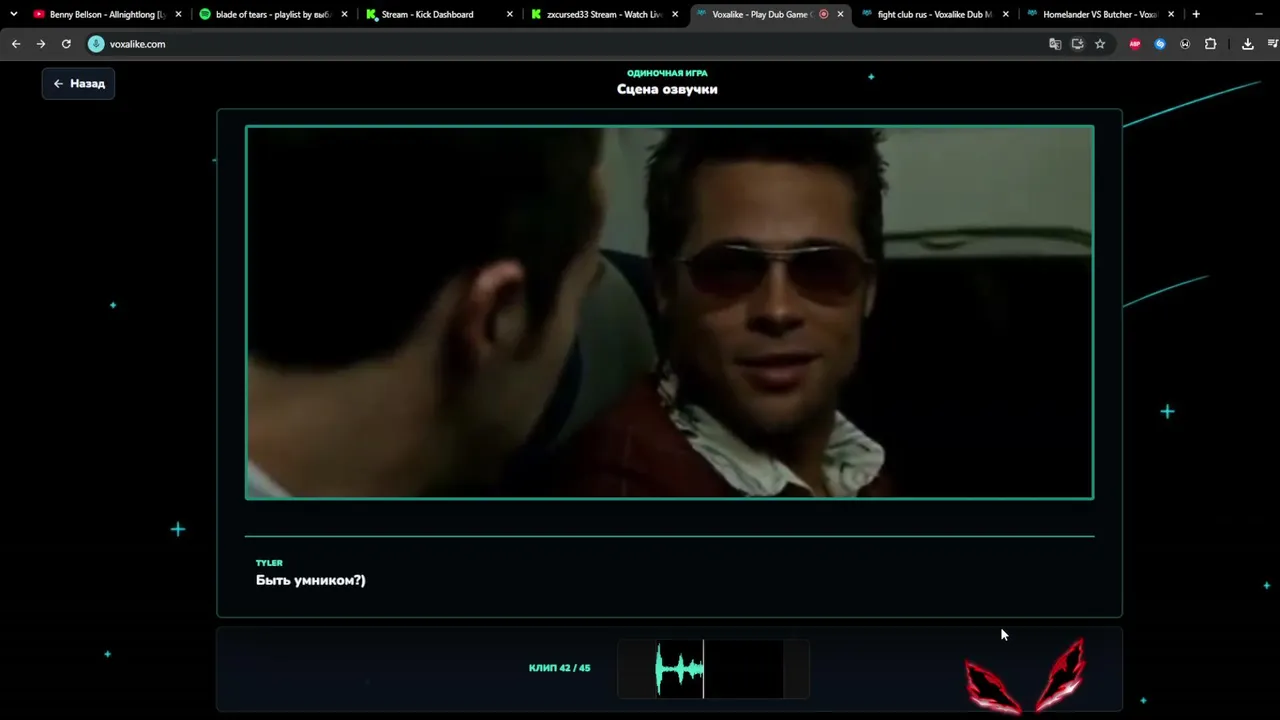Click the YouTube favicon on Benny Bellson tab

(x=39, y=14)
